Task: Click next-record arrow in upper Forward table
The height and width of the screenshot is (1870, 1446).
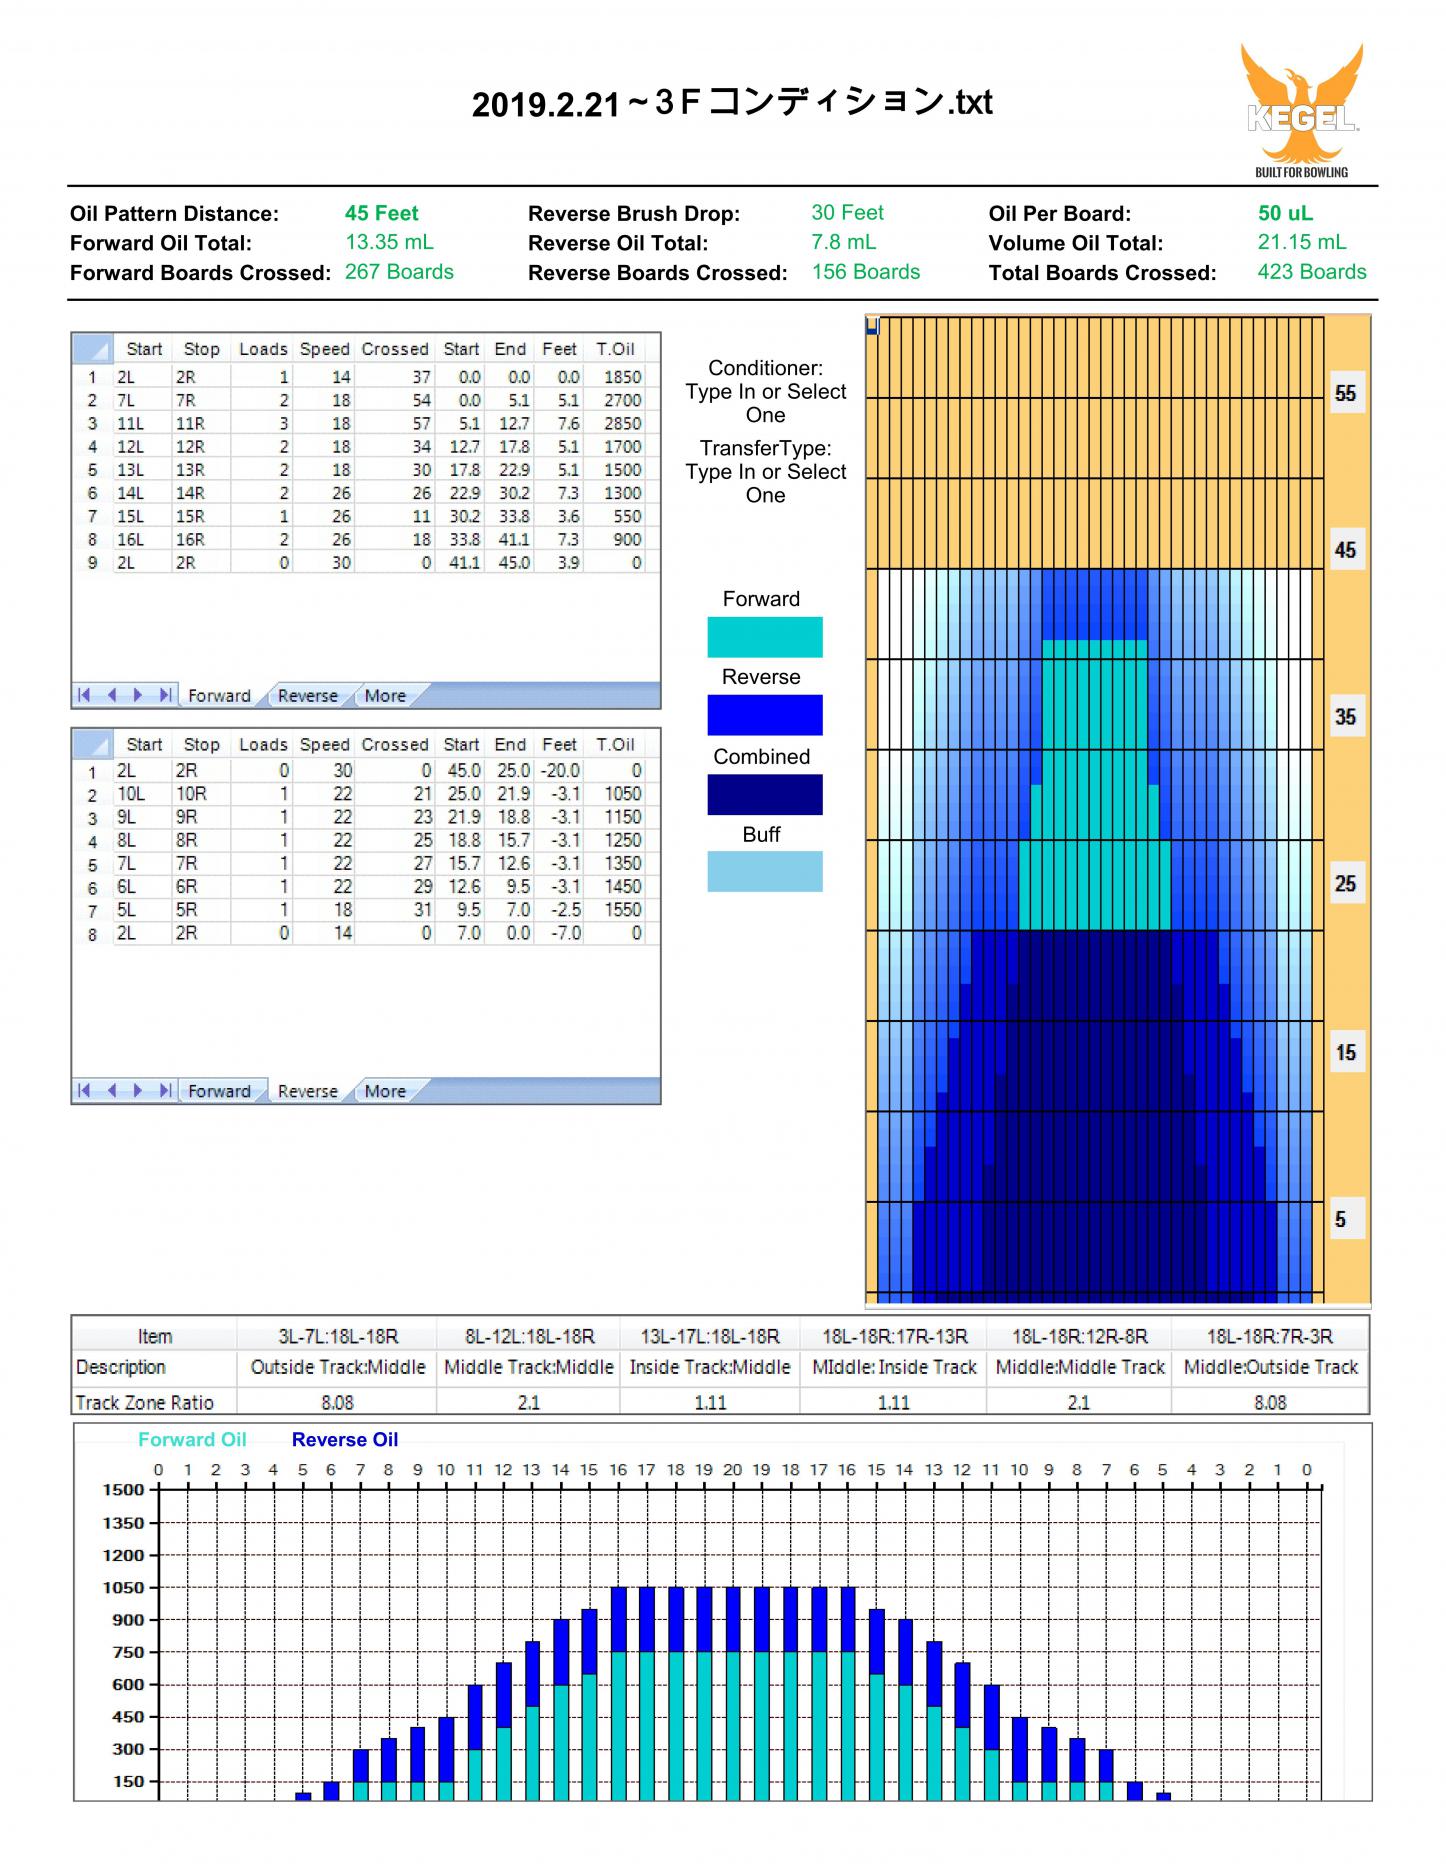Action: pyautogui.click(x=138, y=695)
